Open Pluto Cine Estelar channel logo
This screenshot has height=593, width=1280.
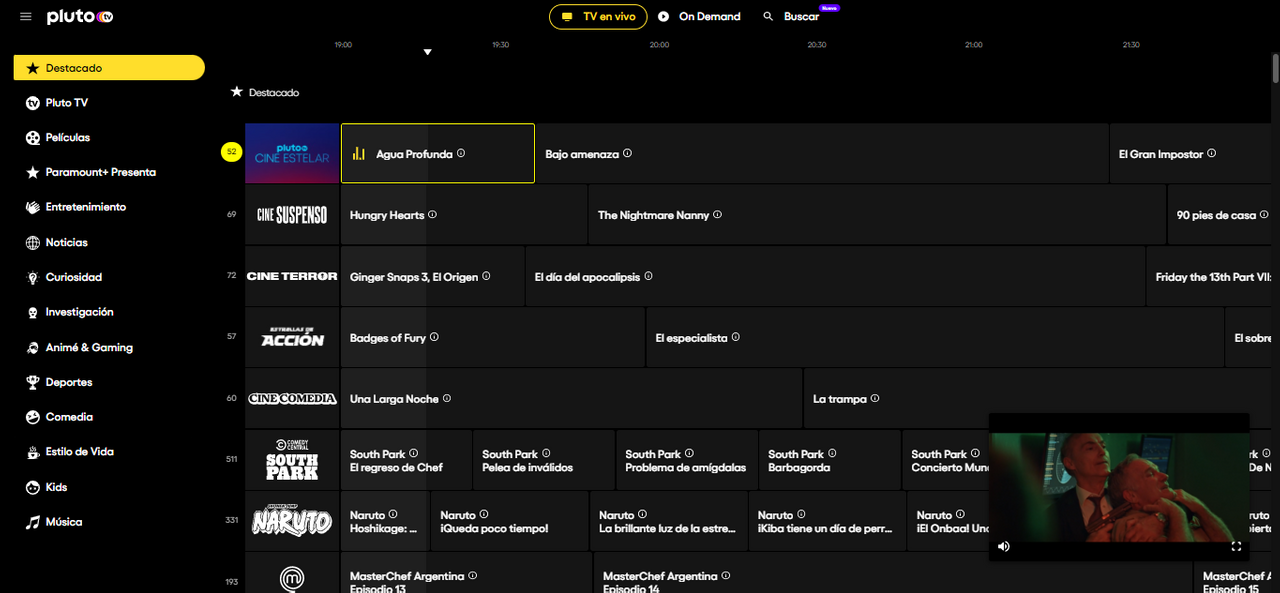click(x=292, y=154)
